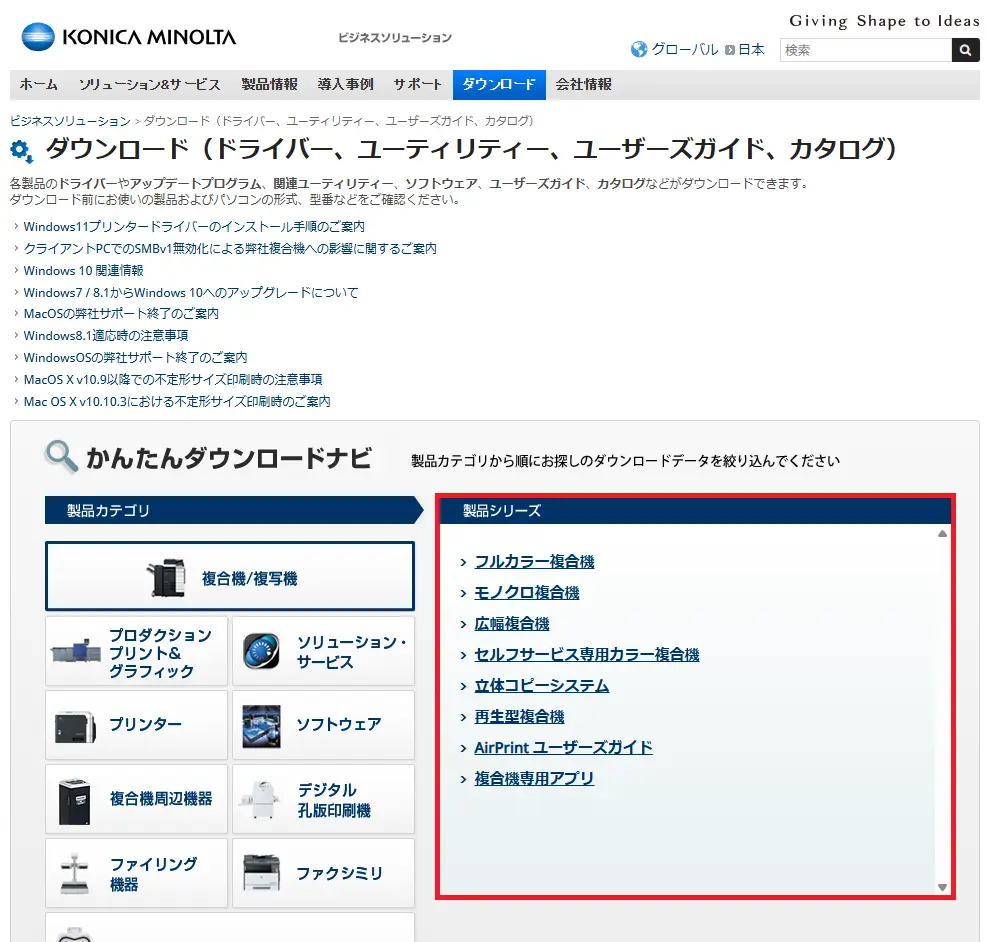Click the フルカラー複合機 series link

[x=534, y=562]
